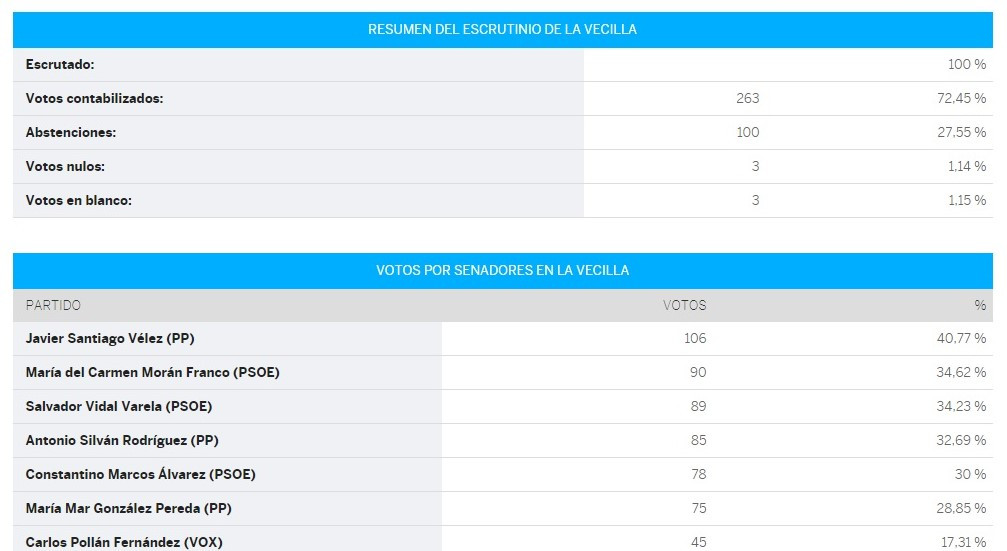Select the Votos contabilizados row label
Image resolution: width=1007 pixels, height=551 pixels.
pos(94,98)
